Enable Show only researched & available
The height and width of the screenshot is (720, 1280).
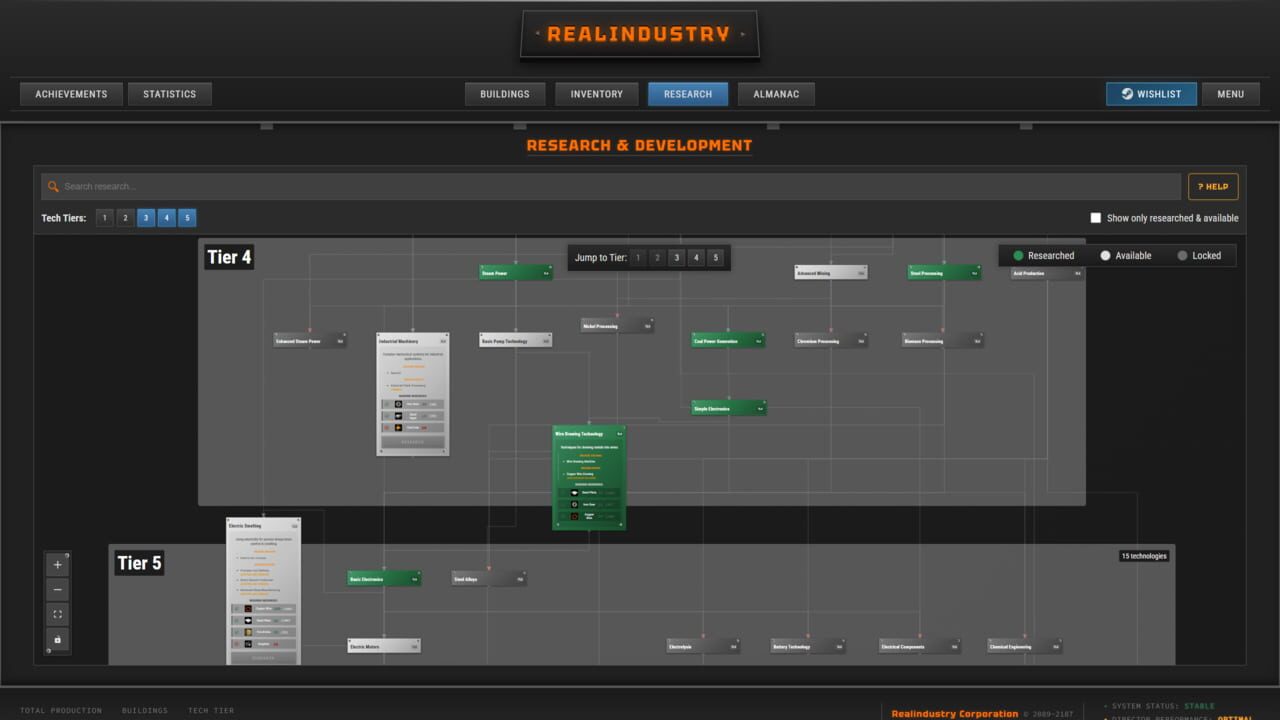1096,217
